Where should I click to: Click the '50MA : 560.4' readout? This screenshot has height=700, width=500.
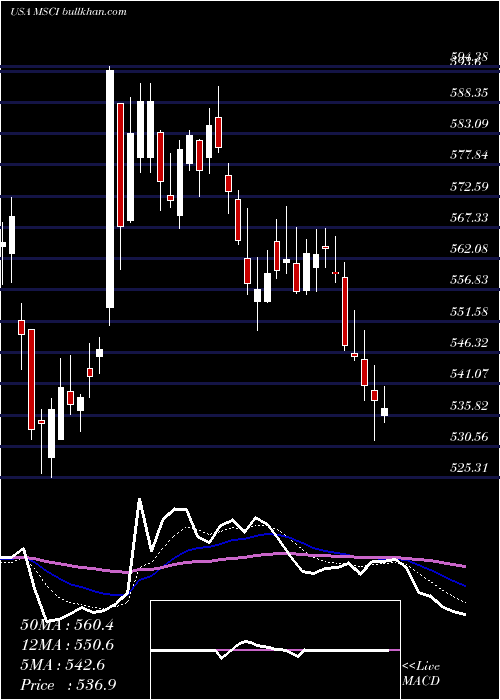(x=67, y=624)
